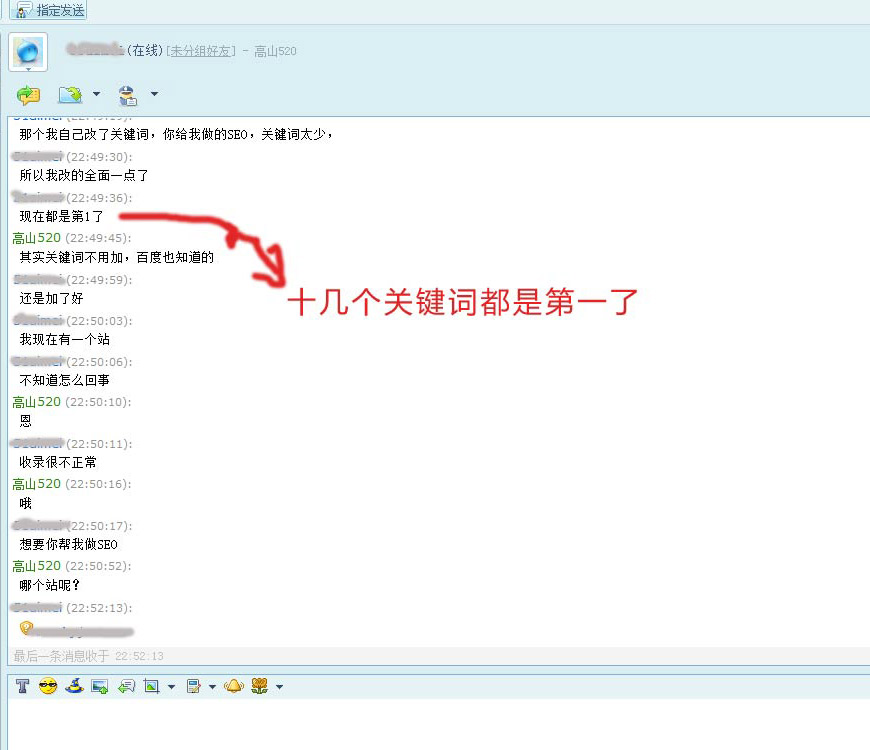Click the flower gift icon
Viewport: 870px width, 750px height.
point(260,686)
